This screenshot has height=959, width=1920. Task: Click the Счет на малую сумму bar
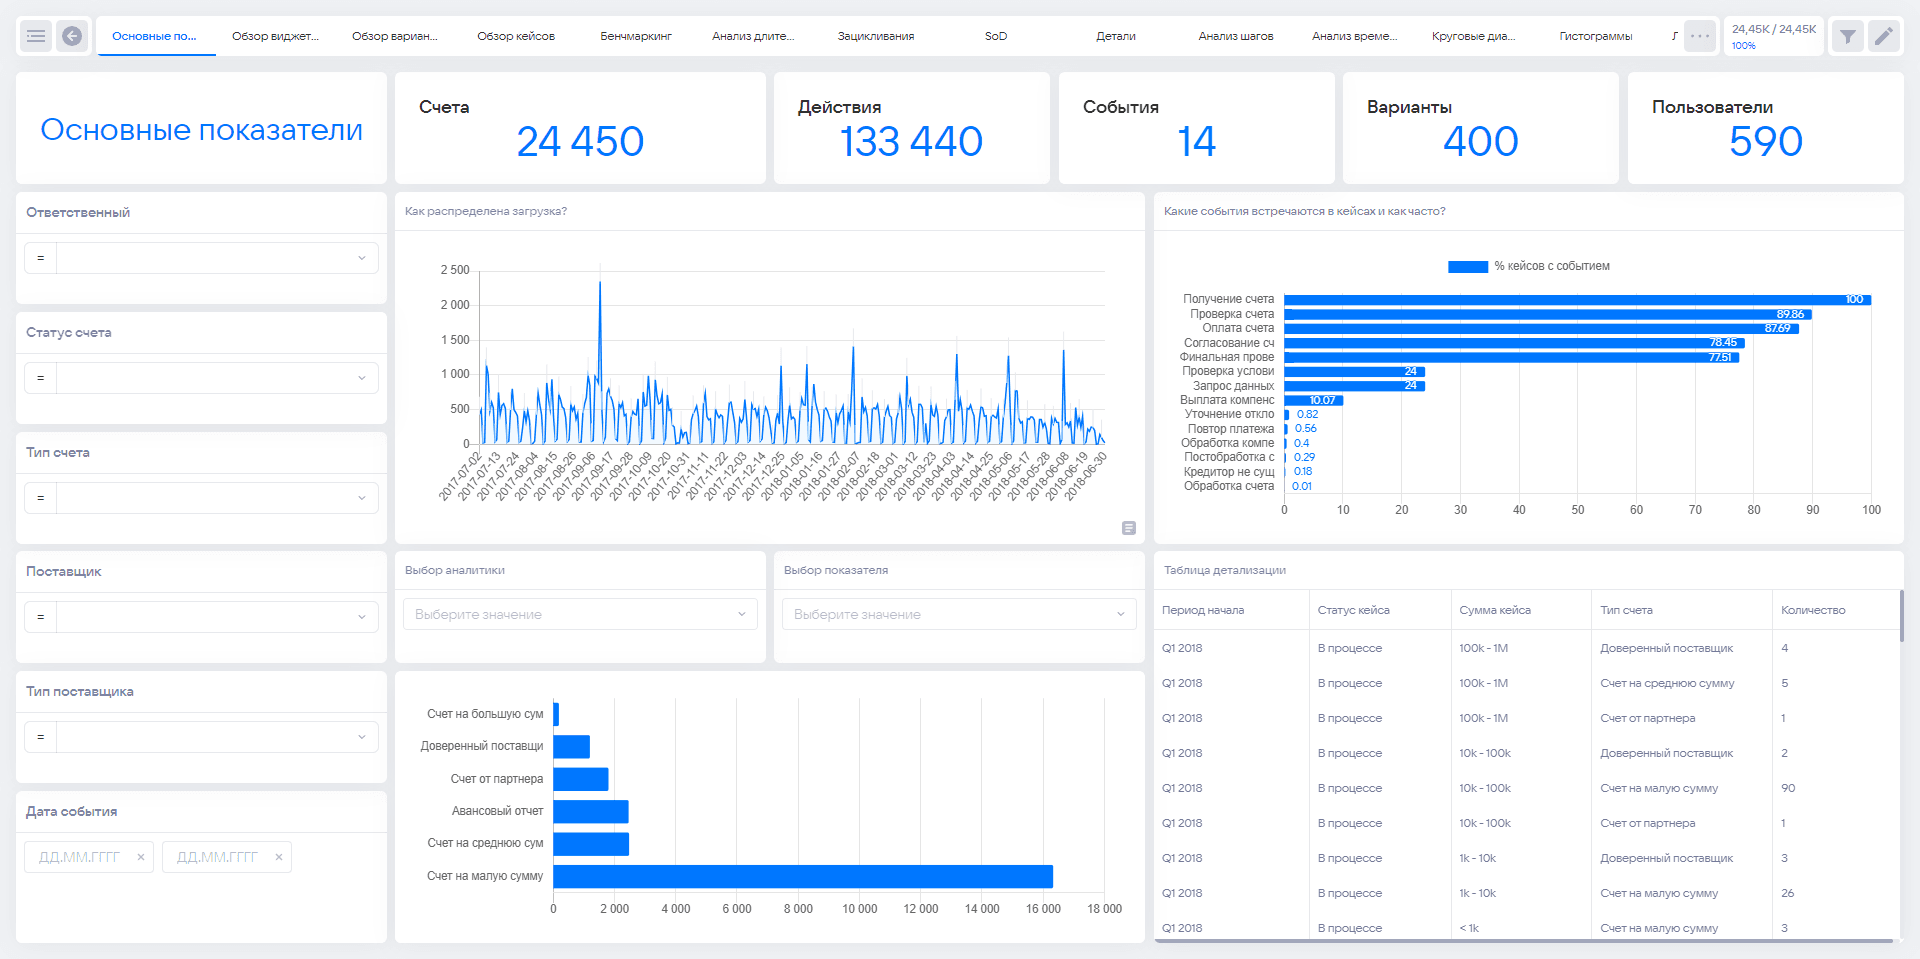pyautogui.click(x=803, y=876)
